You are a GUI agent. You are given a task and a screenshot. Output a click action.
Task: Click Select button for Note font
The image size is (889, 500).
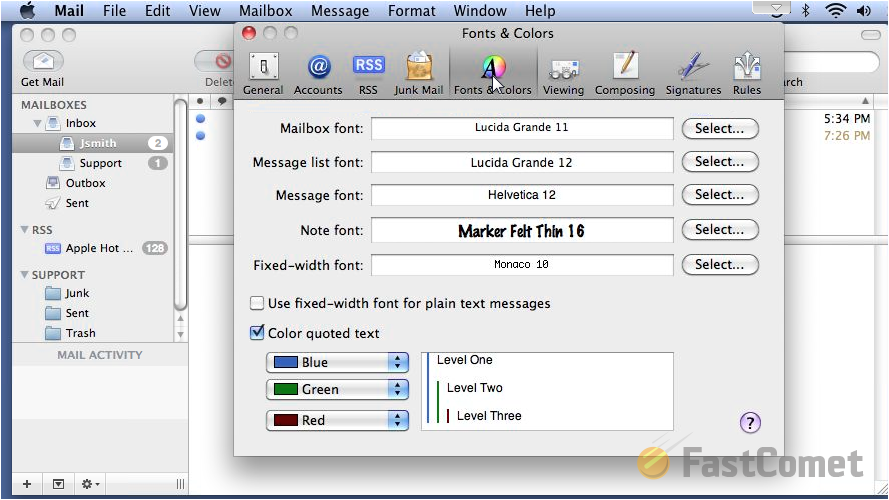719,229
